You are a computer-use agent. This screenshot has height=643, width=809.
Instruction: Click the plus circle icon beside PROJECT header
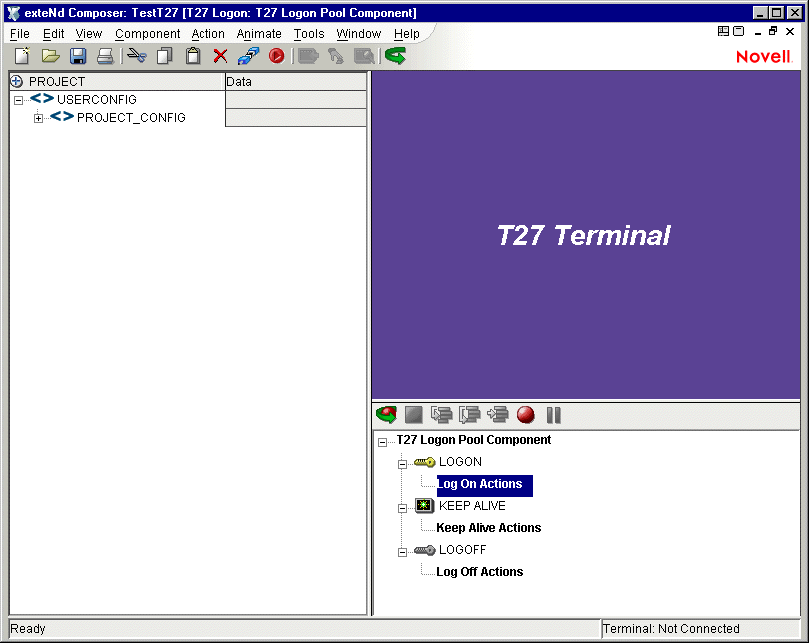[x=17, y=82]
